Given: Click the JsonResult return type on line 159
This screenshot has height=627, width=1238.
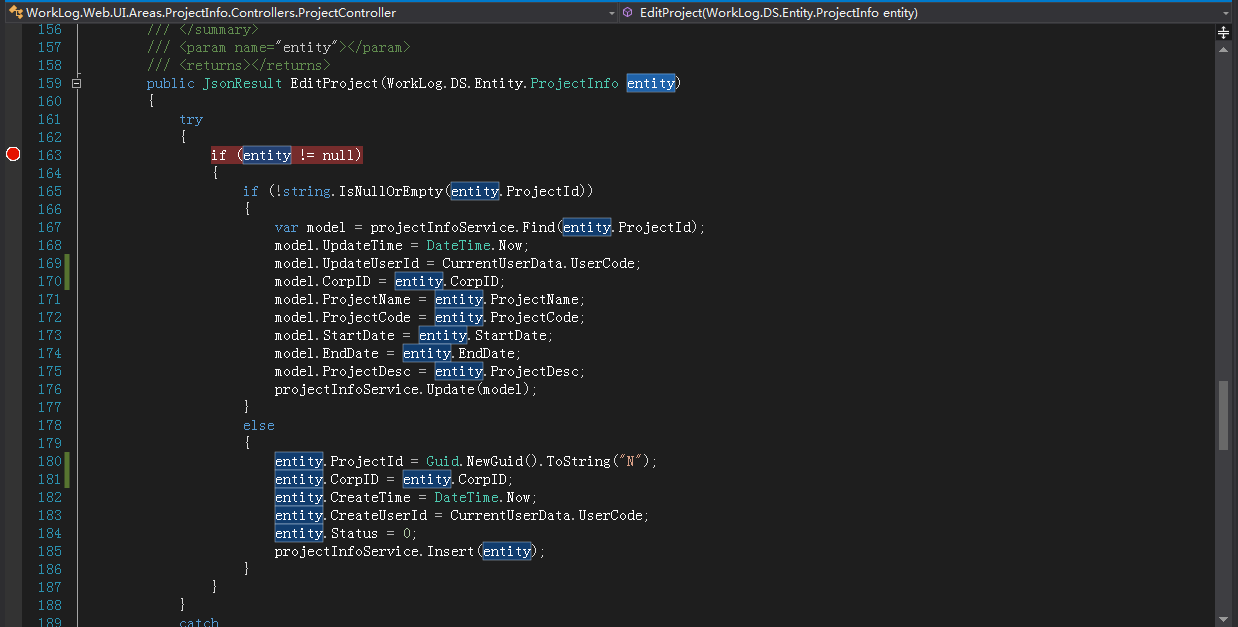Looking at the screenshot, I should click(x=242, y=83).
